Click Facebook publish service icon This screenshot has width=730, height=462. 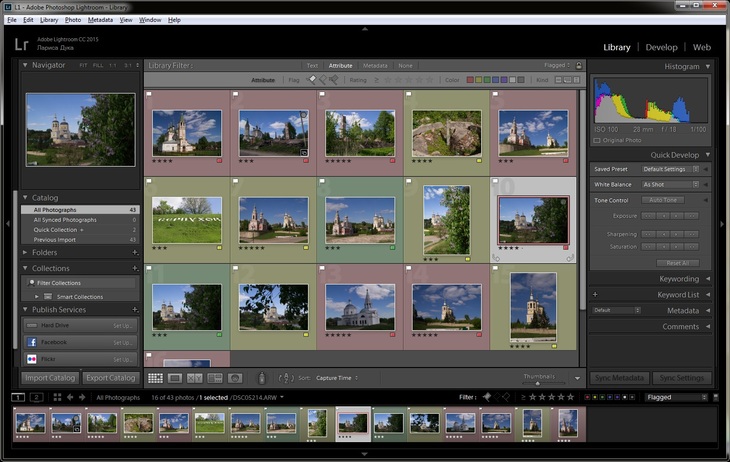pyautogui.click(x=32, y=342)
